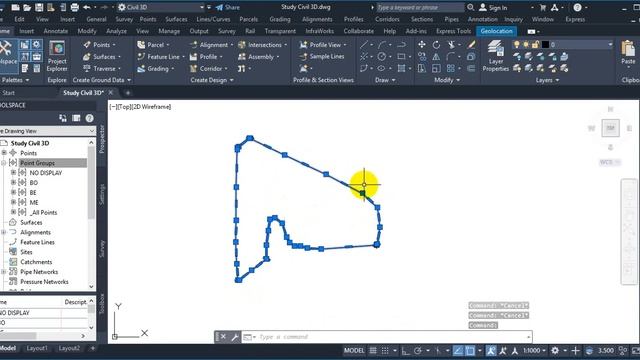Viewport: 640px width, 360px height.
Task: Switch to the Geolocation ribbon tab
Action: pyautogui.click(x=496, y=31)
